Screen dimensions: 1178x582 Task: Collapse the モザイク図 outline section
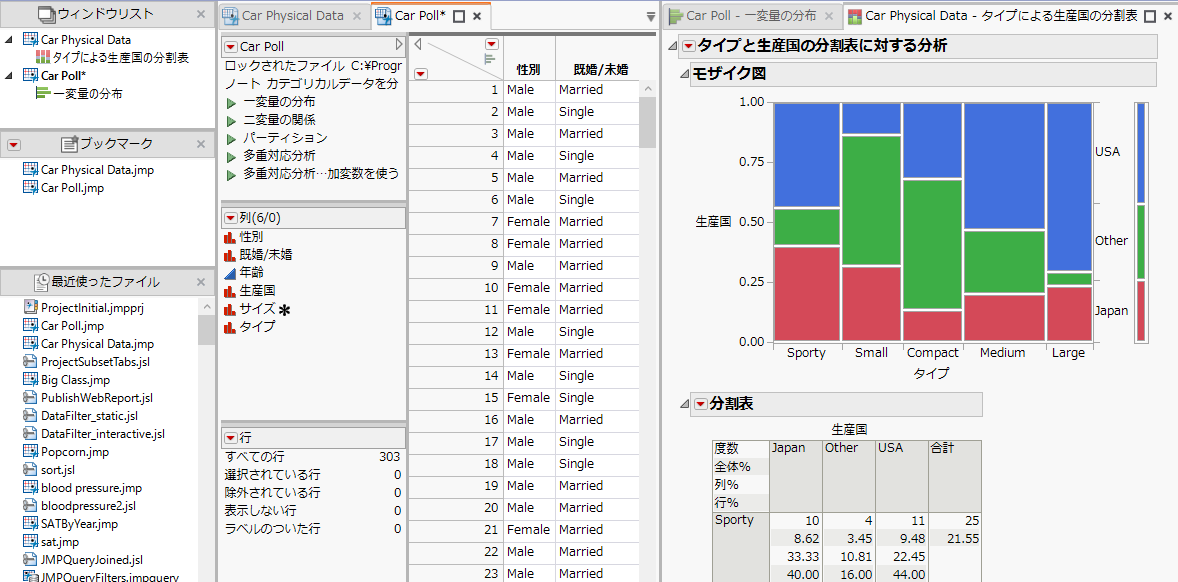coord(684,75)
